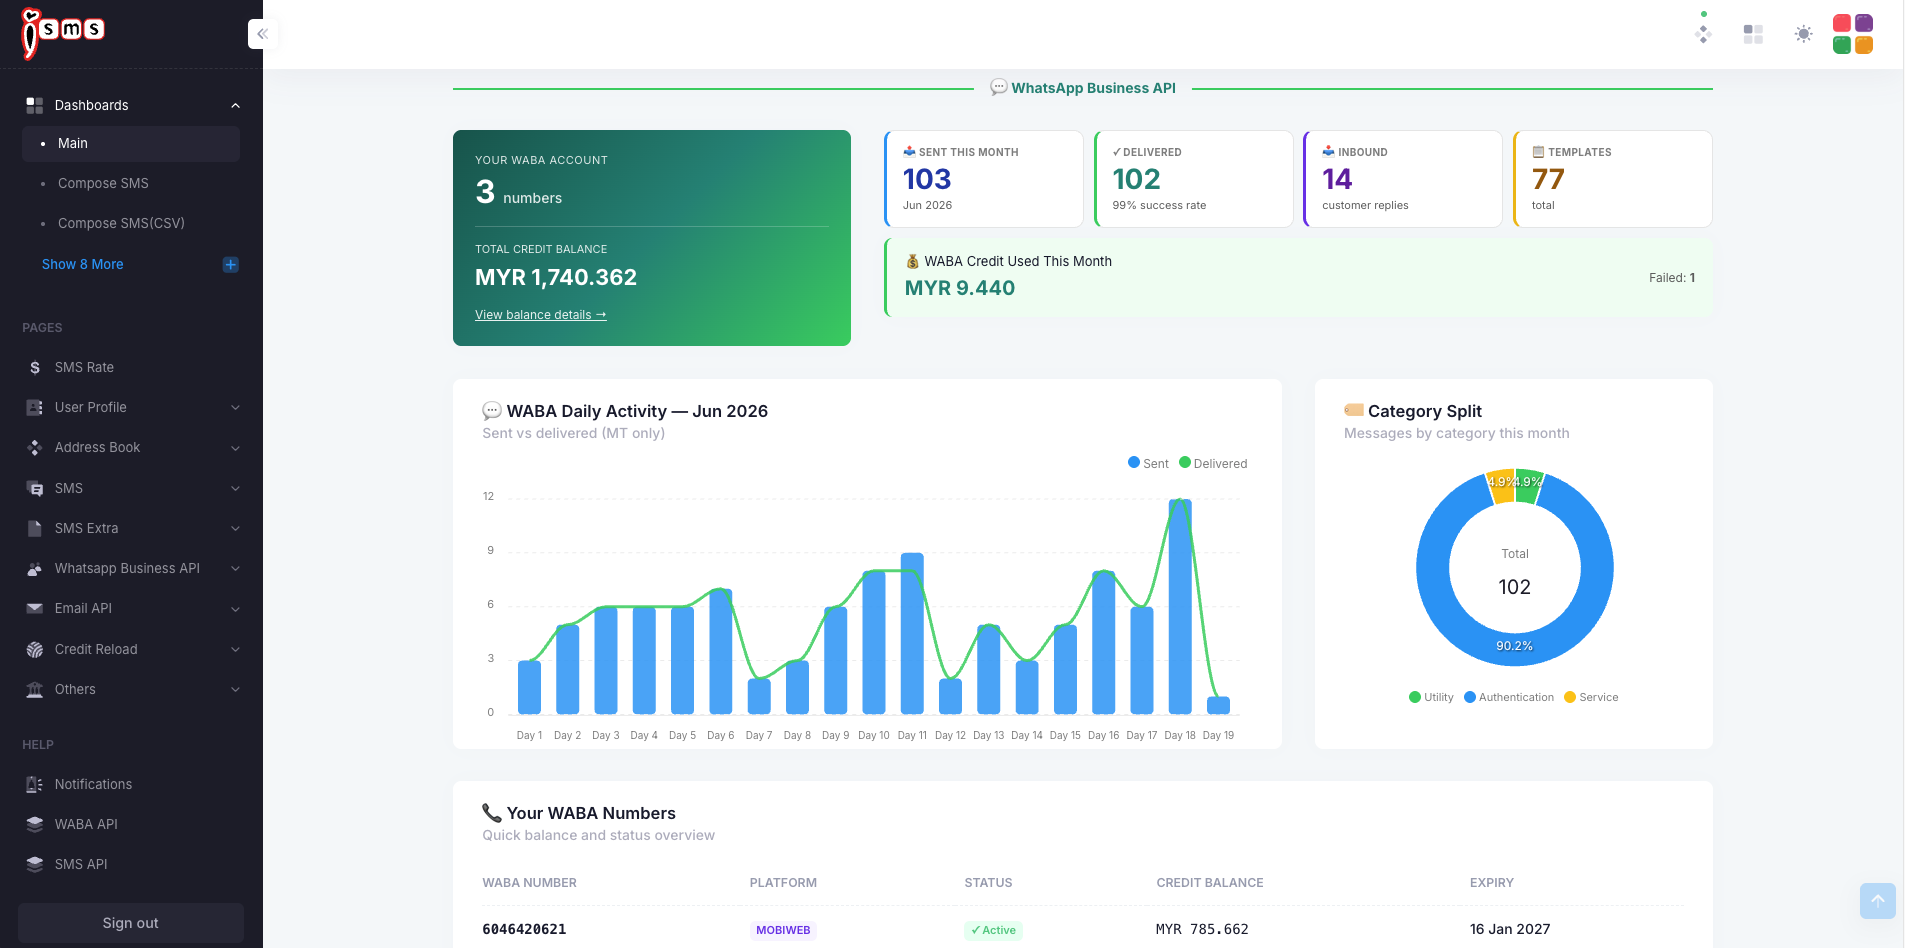Click the tag icon beside Category Split
1905x948 pixels.
pyautogui.click(x=1354, y=410)
